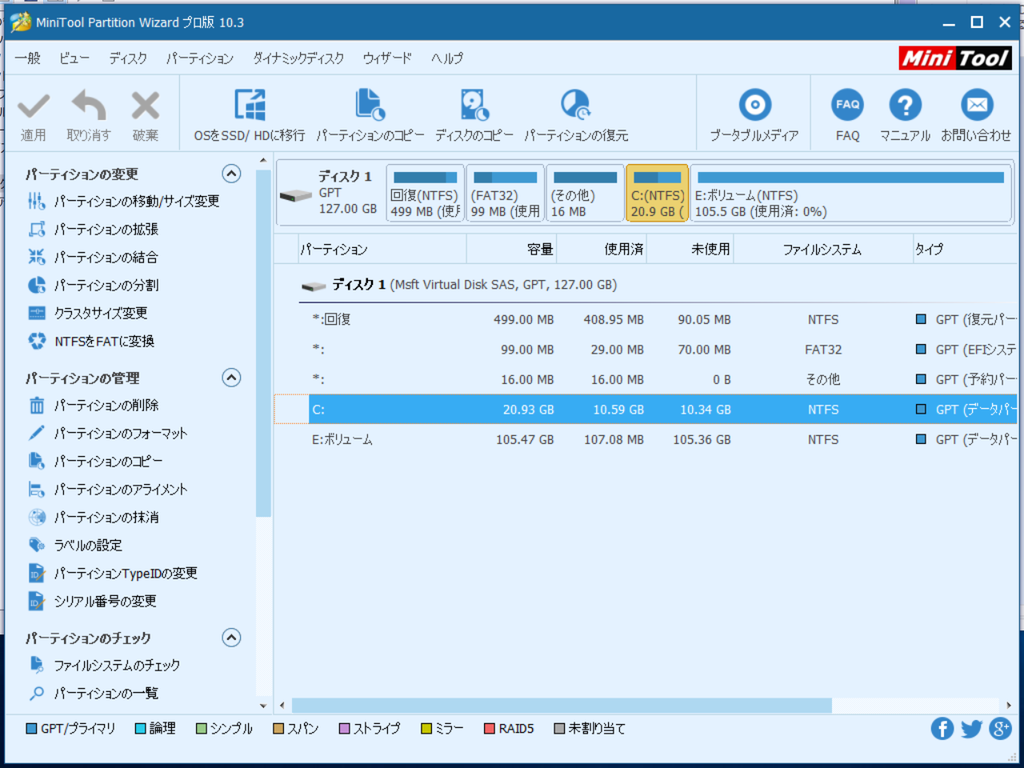The image size is (1024, 768).
Task: Click the 取り消す (Undo) arrow icon
Action: pyautogui.click(x=89, y=106)
